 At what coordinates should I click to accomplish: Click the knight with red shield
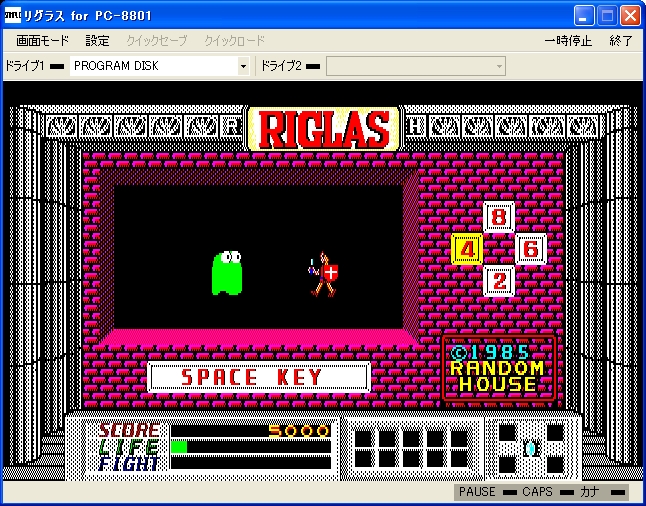pos(323,275)
